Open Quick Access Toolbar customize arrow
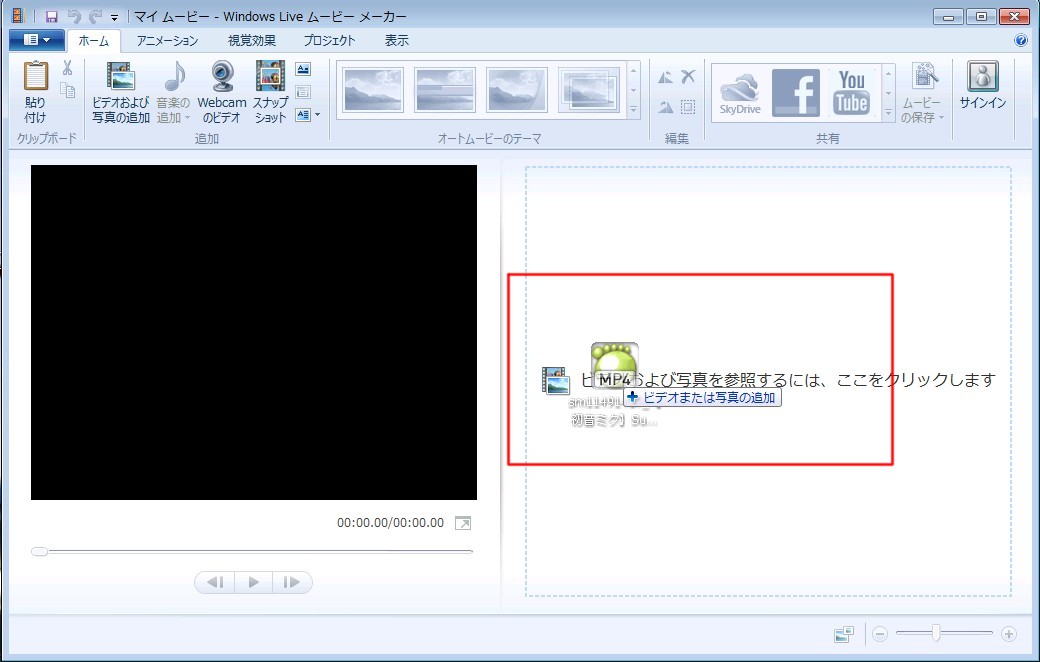 (x=114, y=17)
